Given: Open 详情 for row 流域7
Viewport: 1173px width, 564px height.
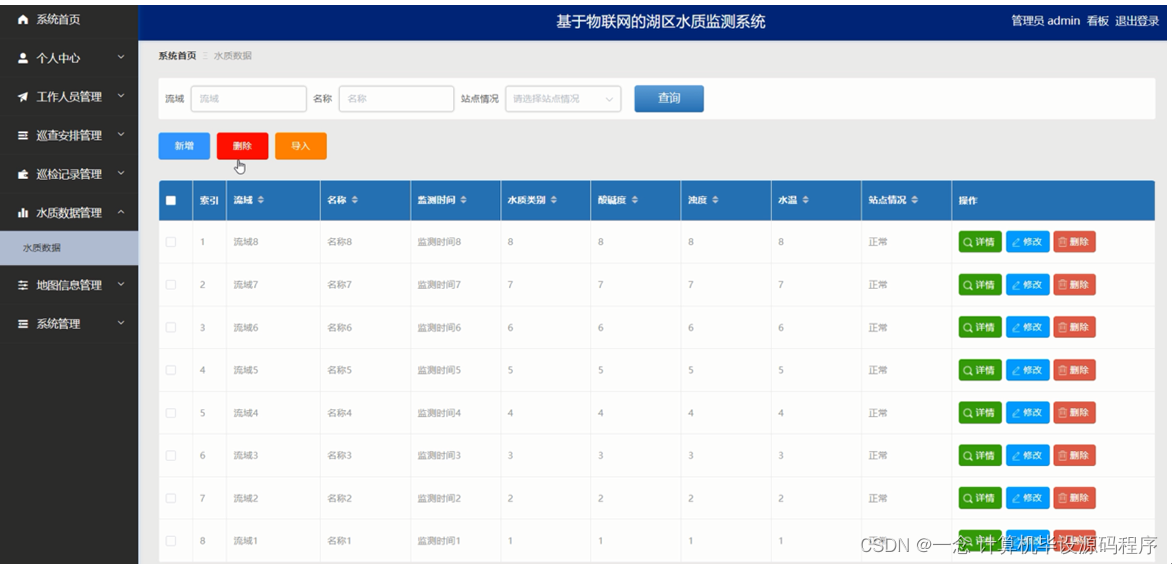Looking at the screenshot, I should pyautogui.click(x=980, y=285).
